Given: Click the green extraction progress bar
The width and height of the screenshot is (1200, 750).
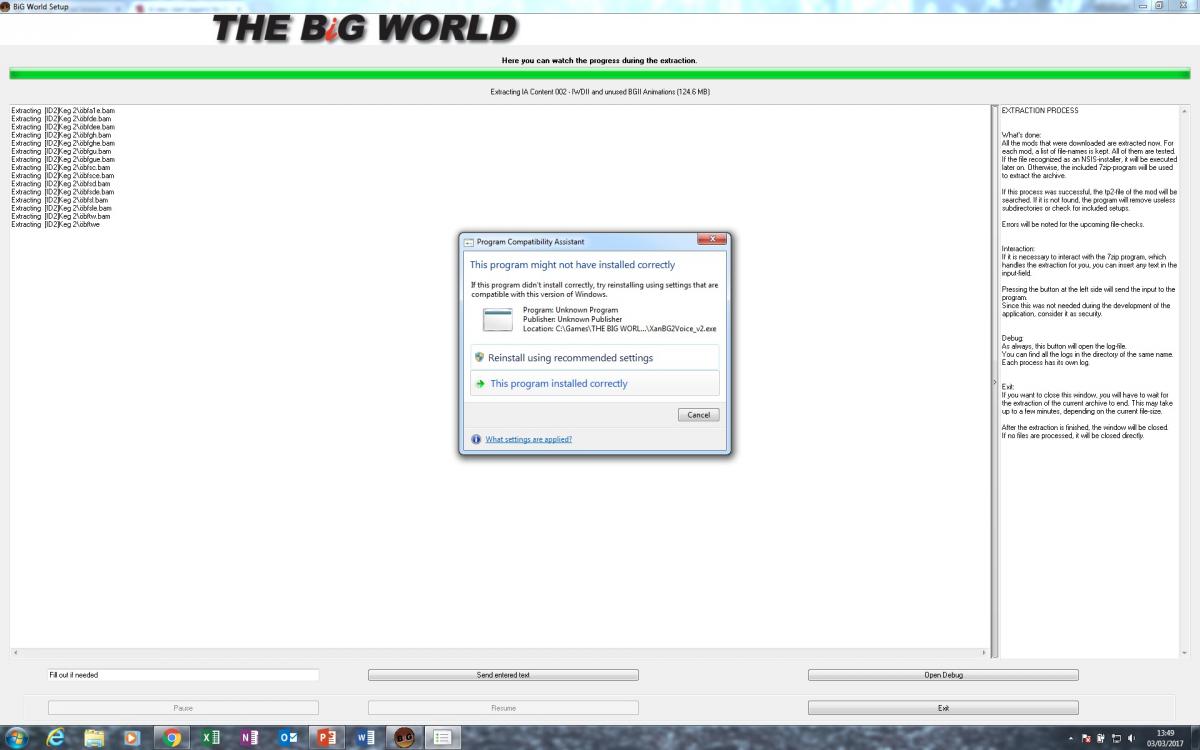Looking at the screenshot, I should 600,74.
